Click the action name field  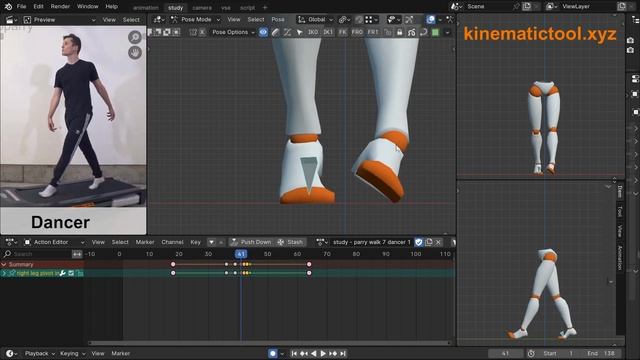pos(371,242)
